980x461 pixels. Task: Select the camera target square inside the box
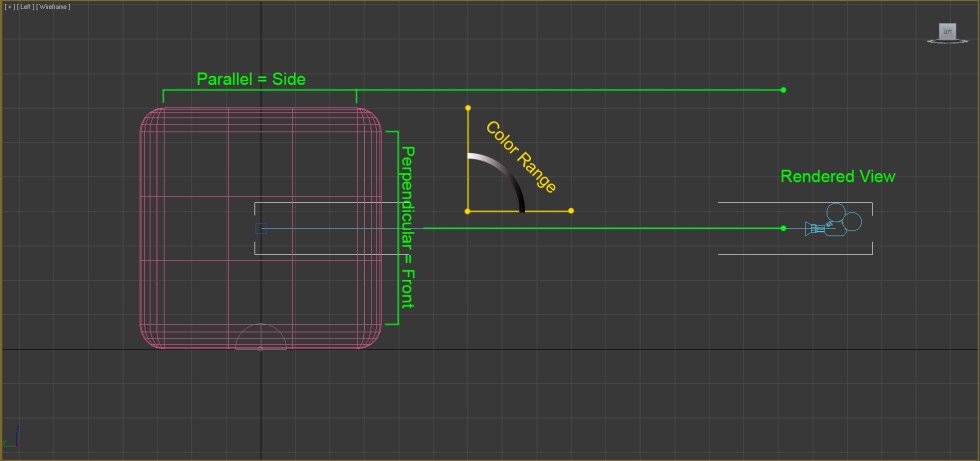(x=261, y=229)
